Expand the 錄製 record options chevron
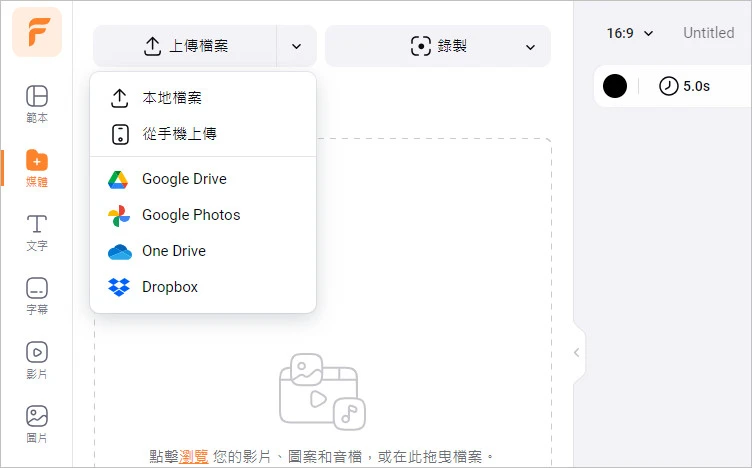The width and height of the screenshot is (752, 468). tap(530, 47)
